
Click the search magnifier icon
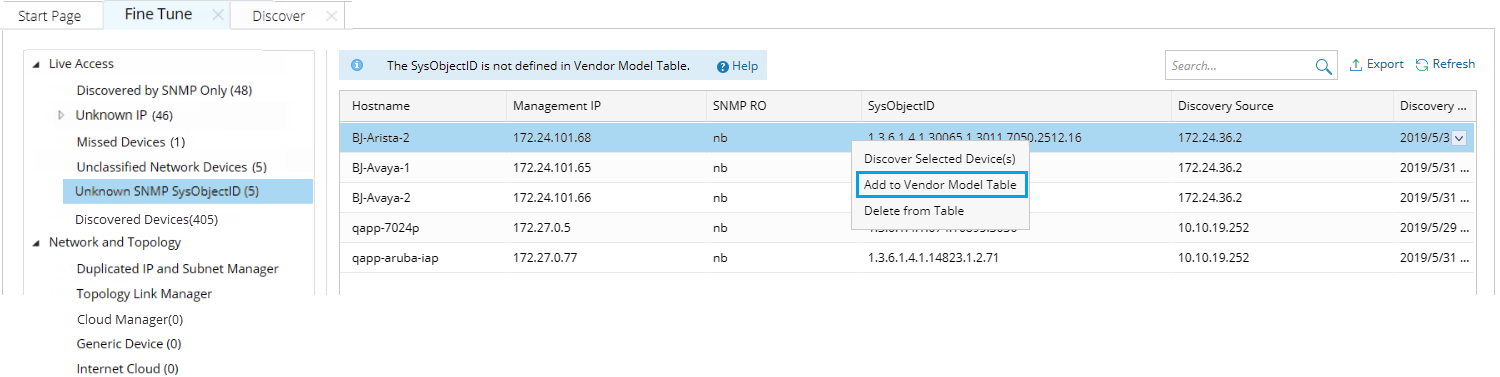click(x=1324, y=66)
